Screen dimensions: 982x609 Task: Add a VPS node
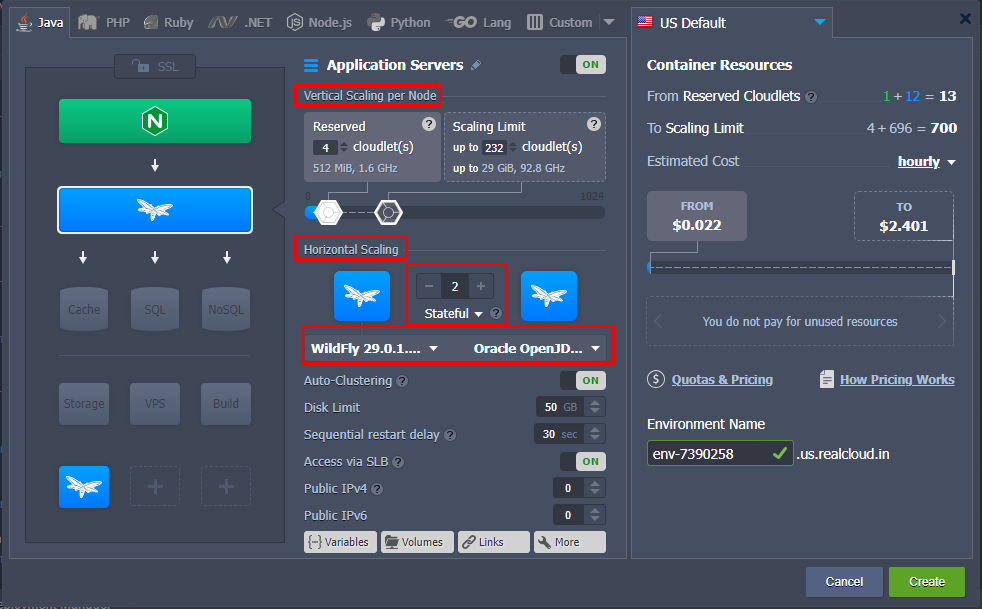155,403
